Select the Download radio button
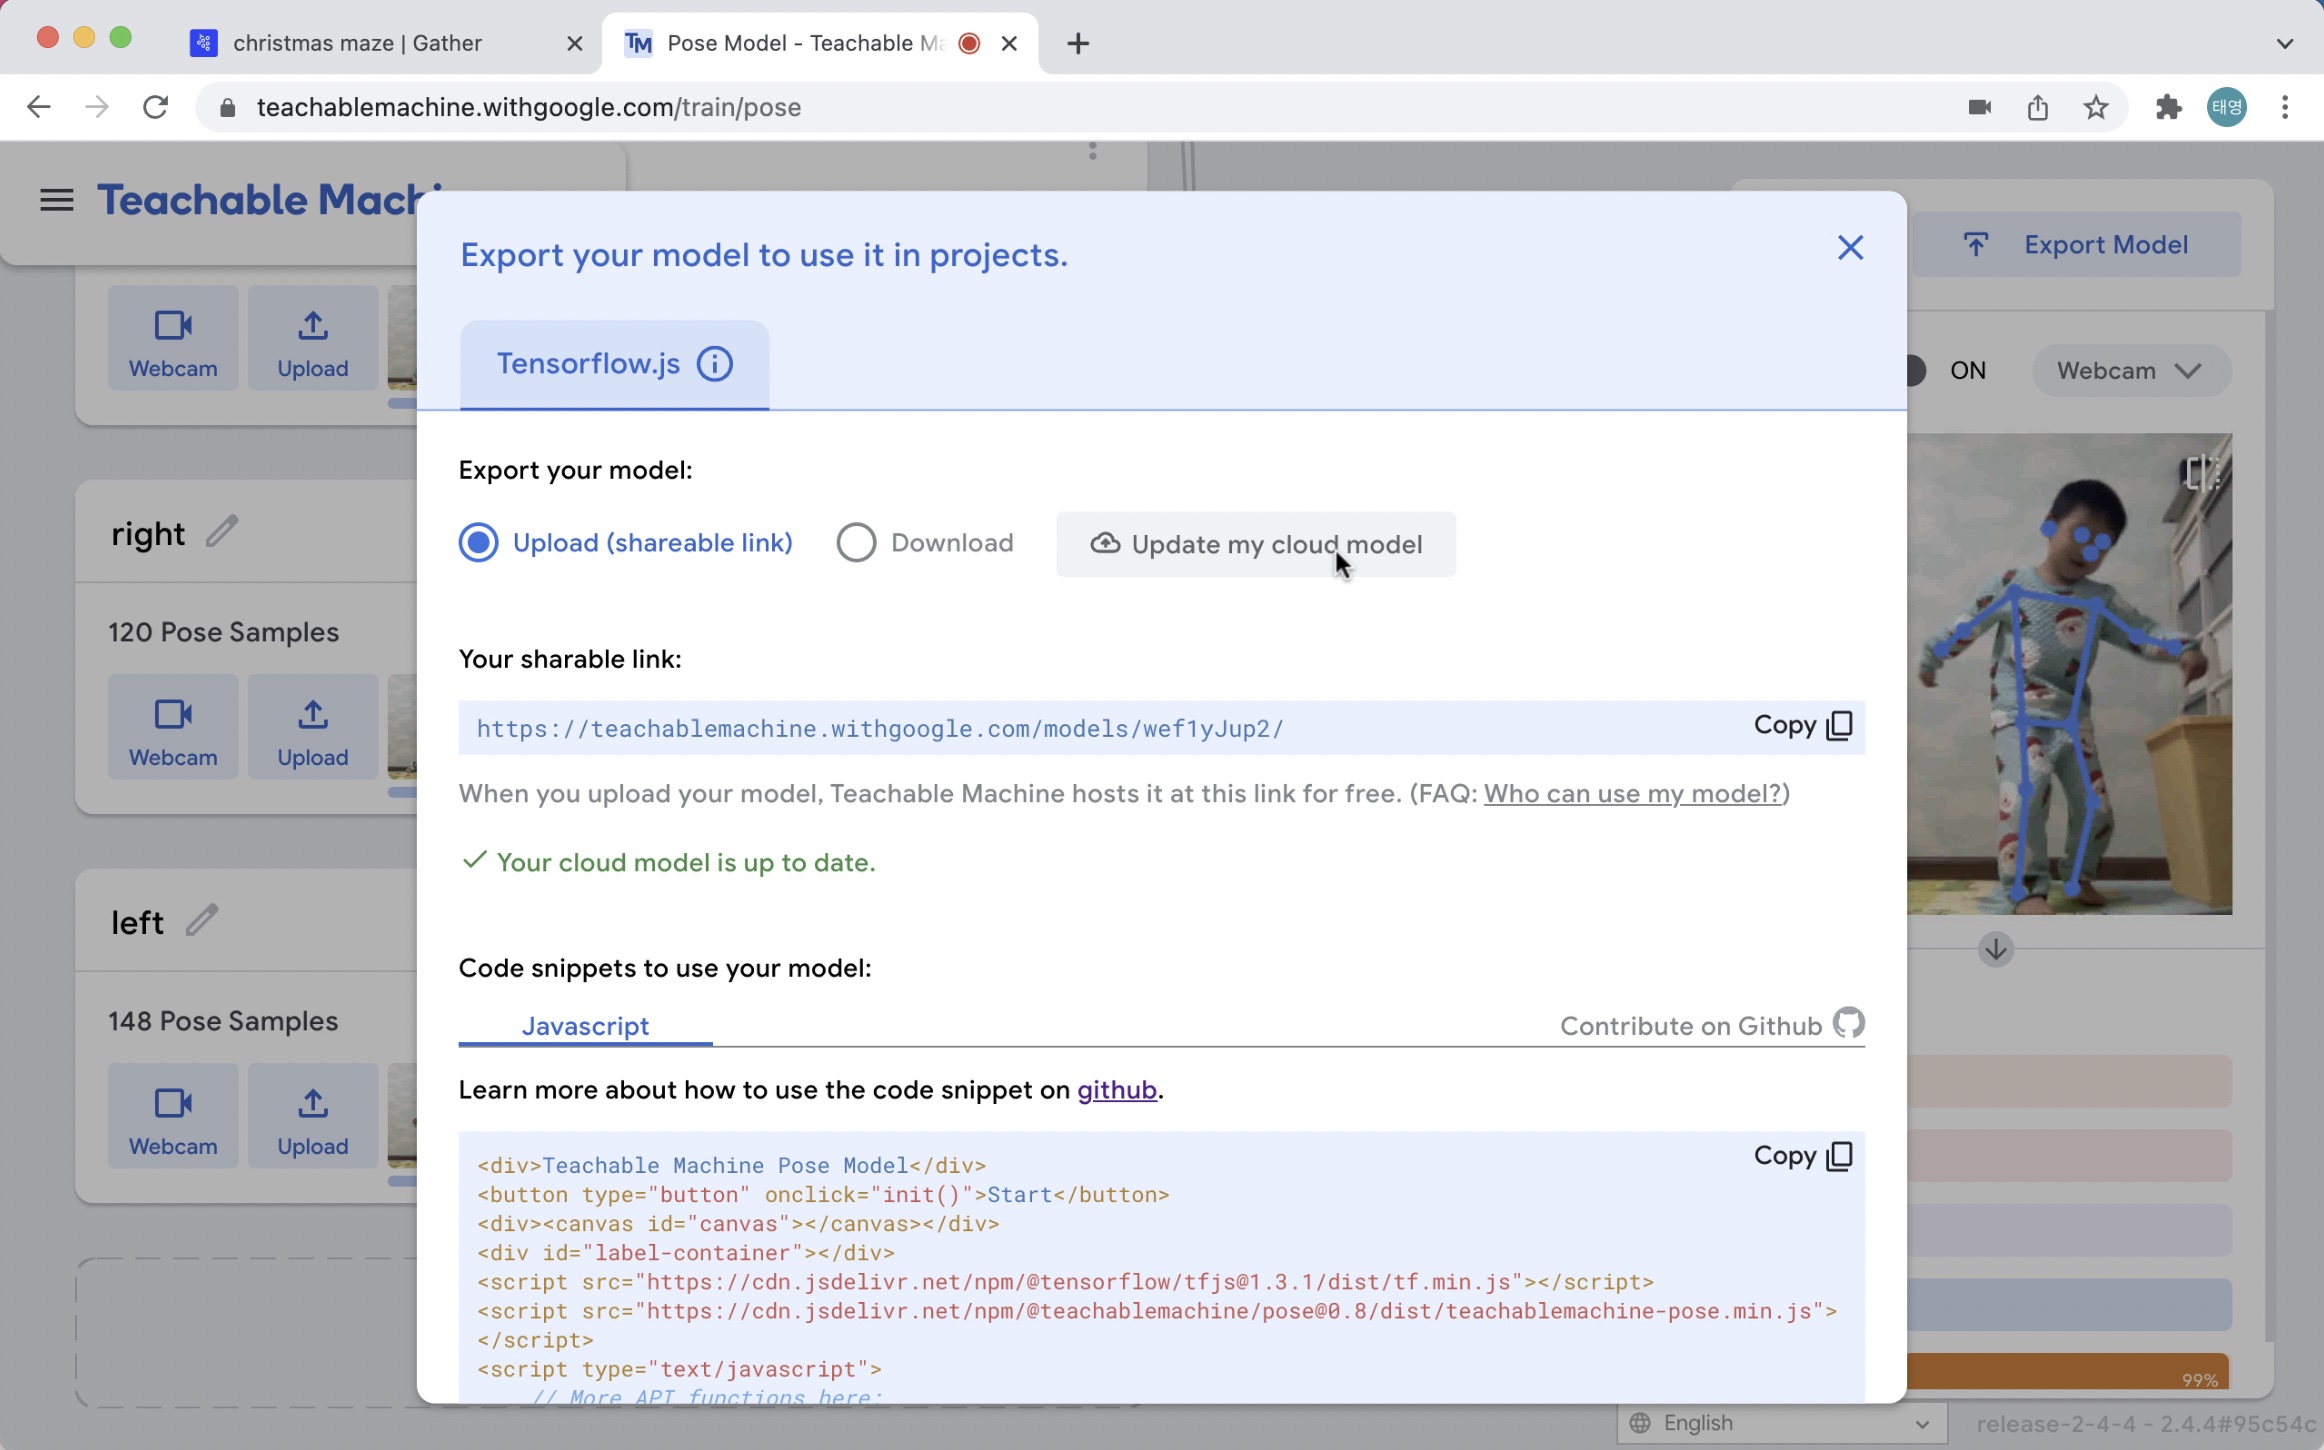 tap(856, 542)
